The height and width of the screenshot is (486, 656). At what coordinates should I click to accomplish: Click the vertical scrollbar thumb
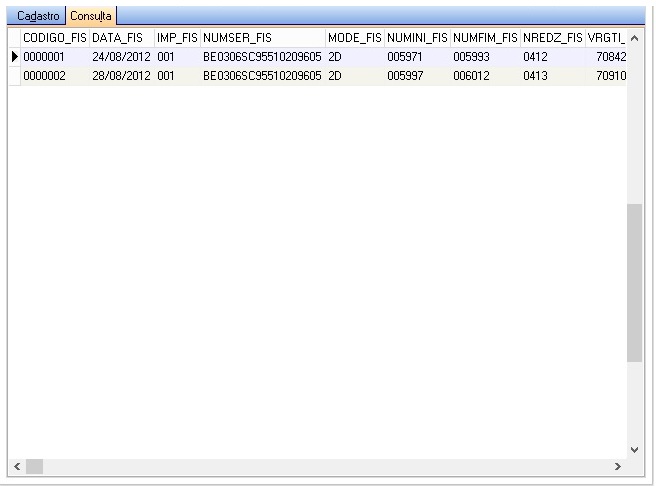(x=634, y=283)
